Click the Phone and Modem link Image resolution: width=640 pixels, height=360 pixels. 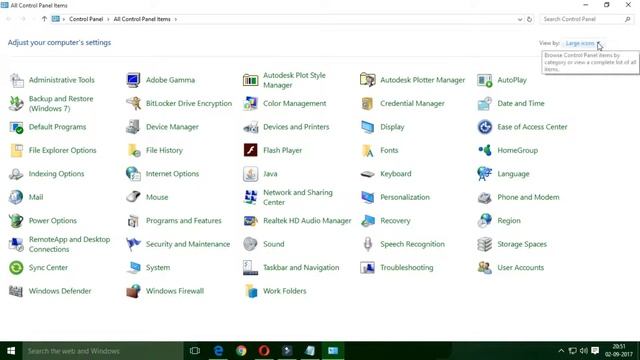(x=528, y=197)
